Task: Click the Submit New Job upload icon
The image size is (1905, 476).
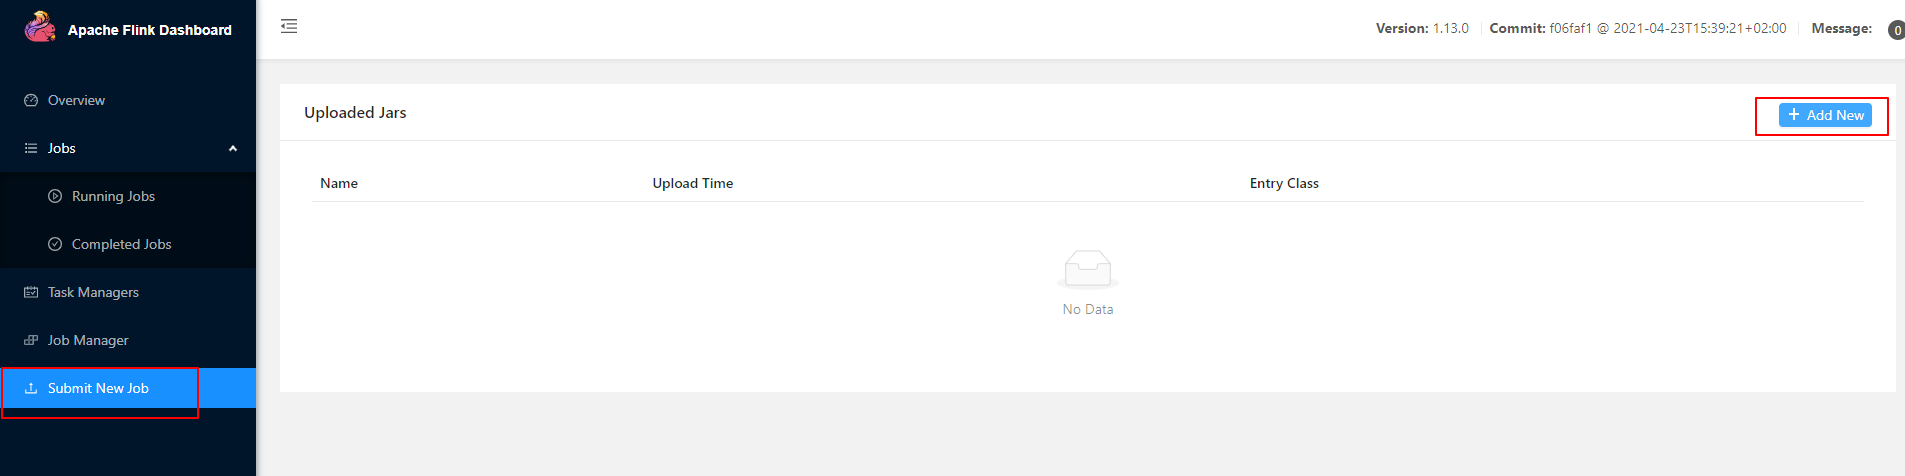Action: pos(31,388)
